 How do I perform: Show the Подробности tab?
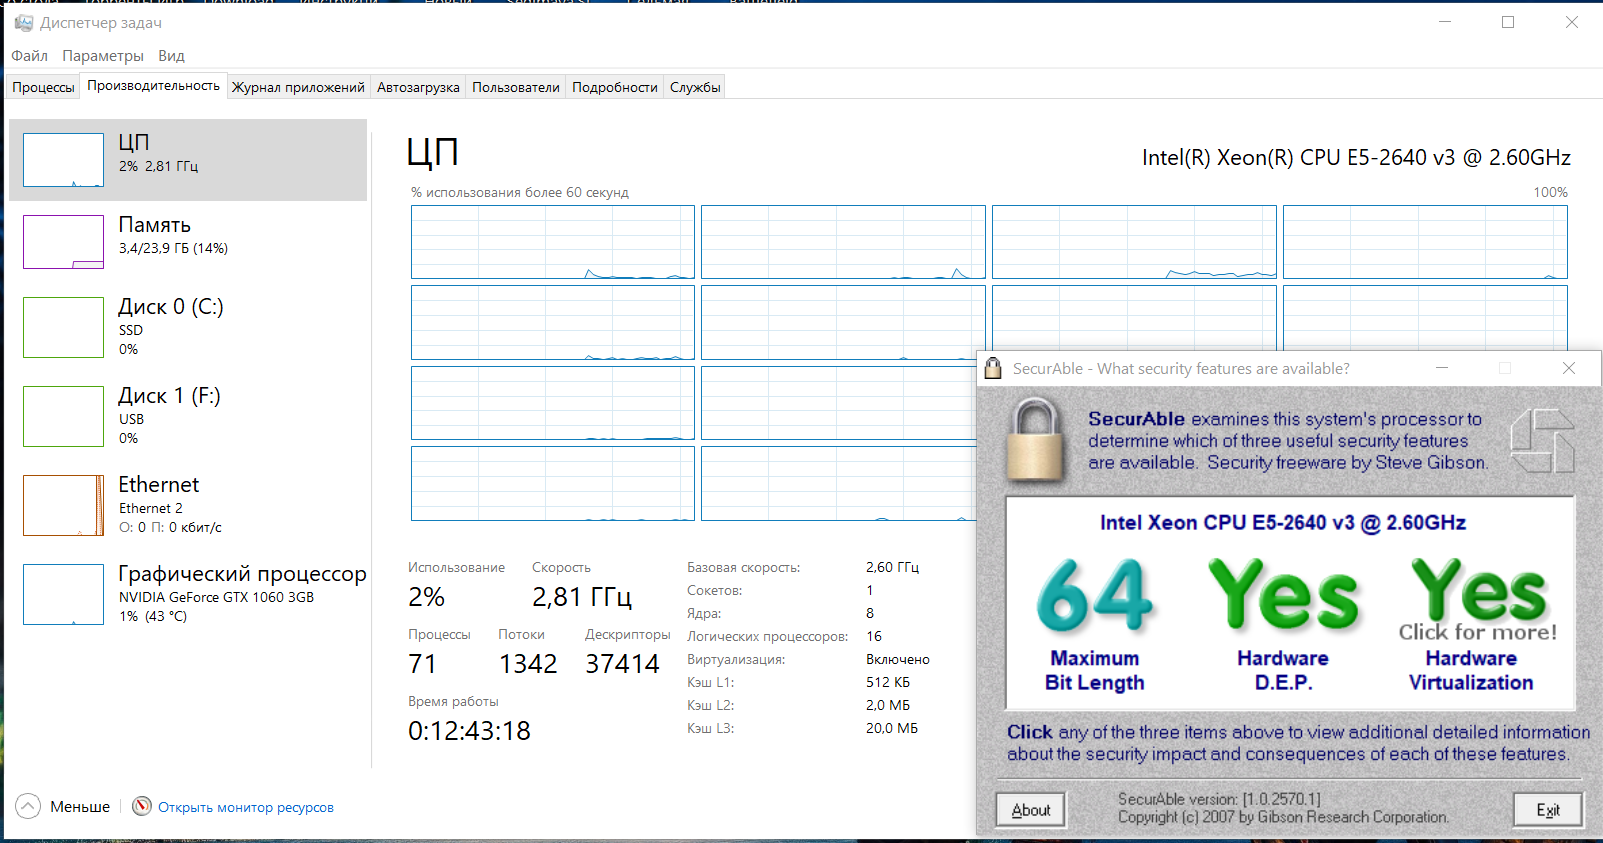pos(615,87)
